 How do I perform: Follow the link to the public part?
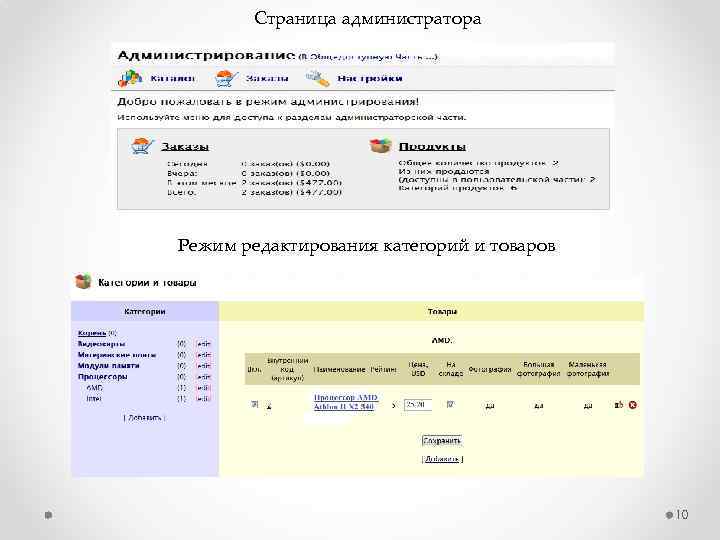[369, 57]
